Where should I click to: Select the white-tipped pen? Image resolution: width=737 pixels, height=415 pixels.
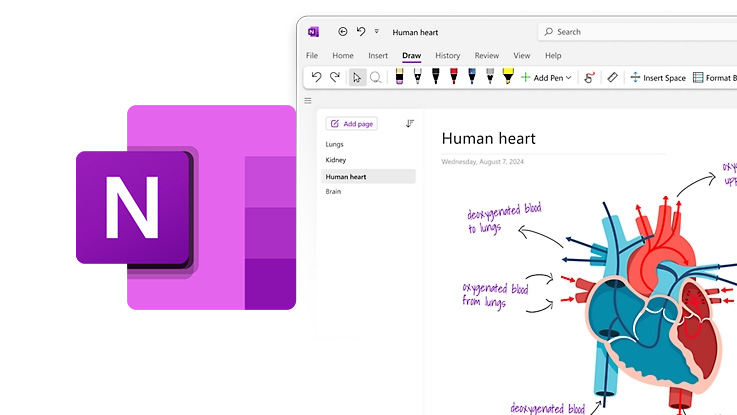click(x=417, y=77)
